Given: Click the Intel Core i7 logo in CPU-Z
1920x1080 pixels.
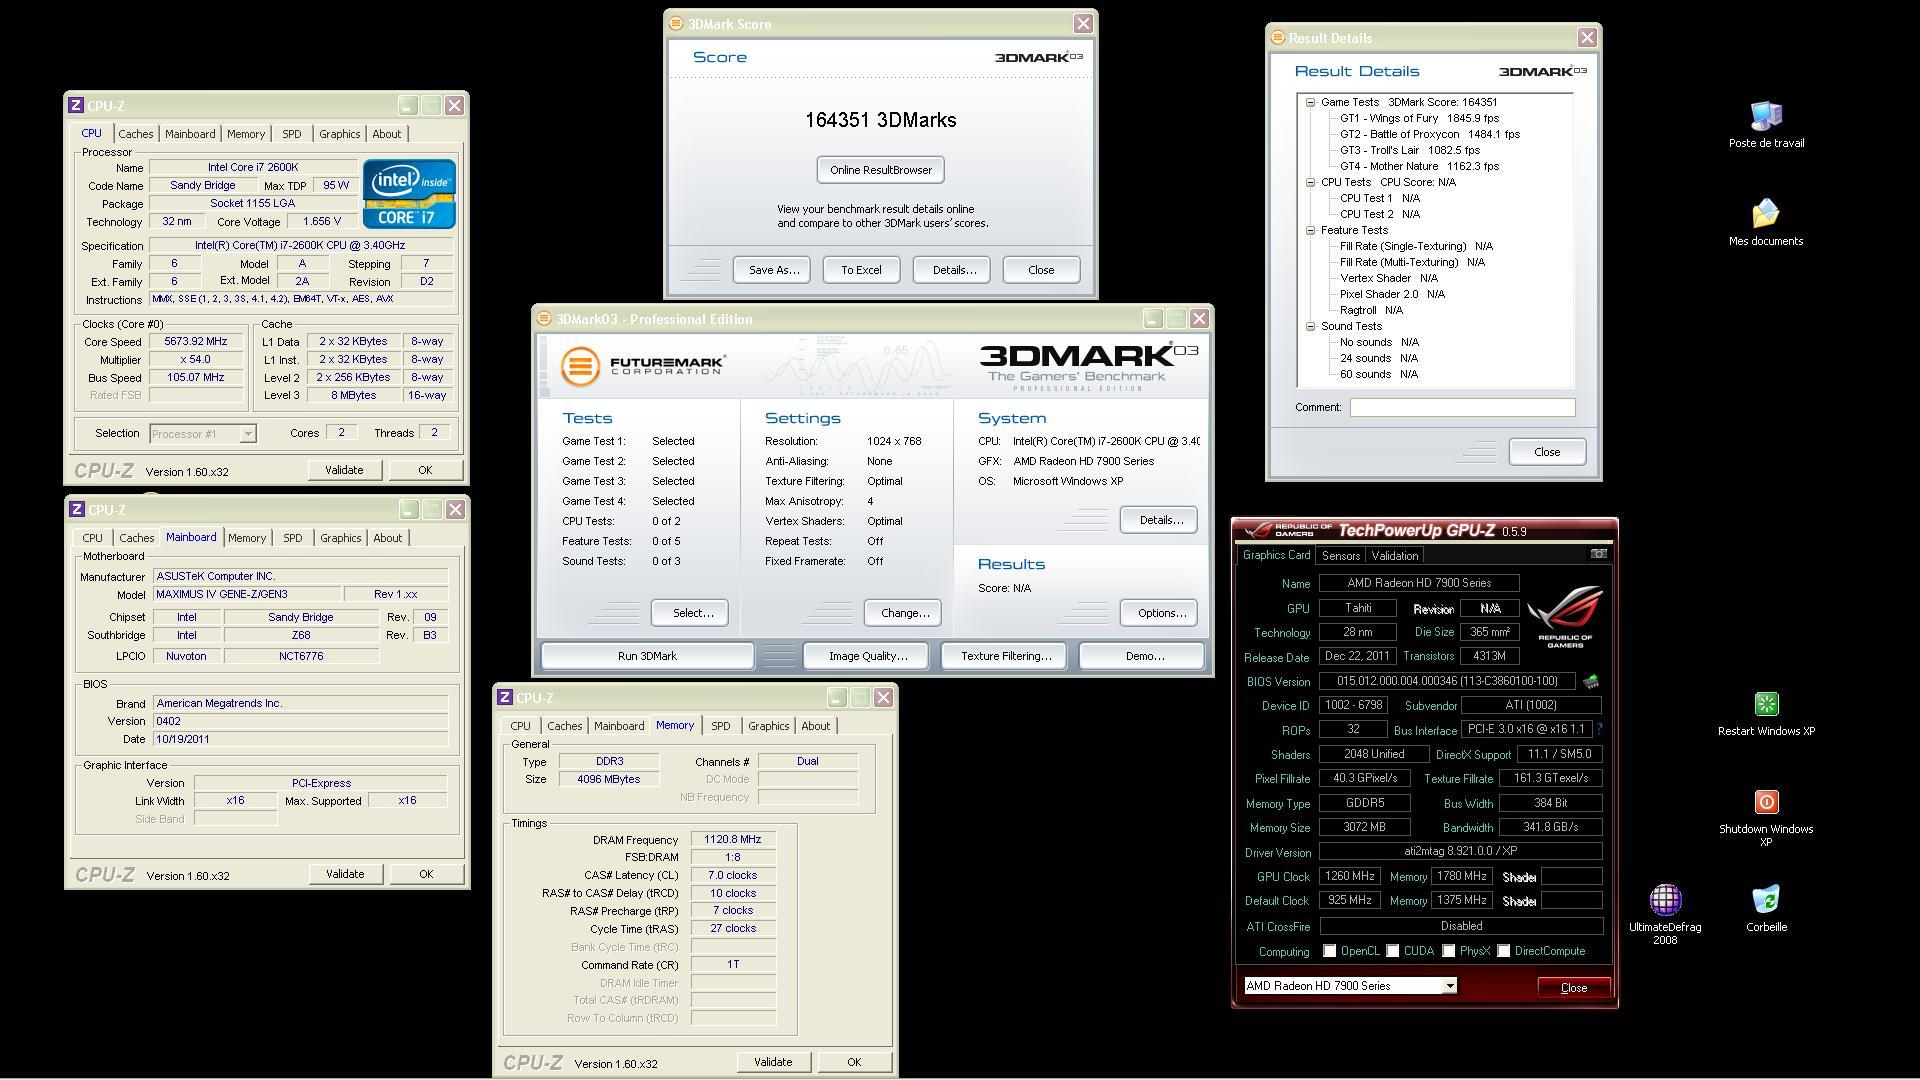Looking at the screenshot, I should (x=409, y=193).
